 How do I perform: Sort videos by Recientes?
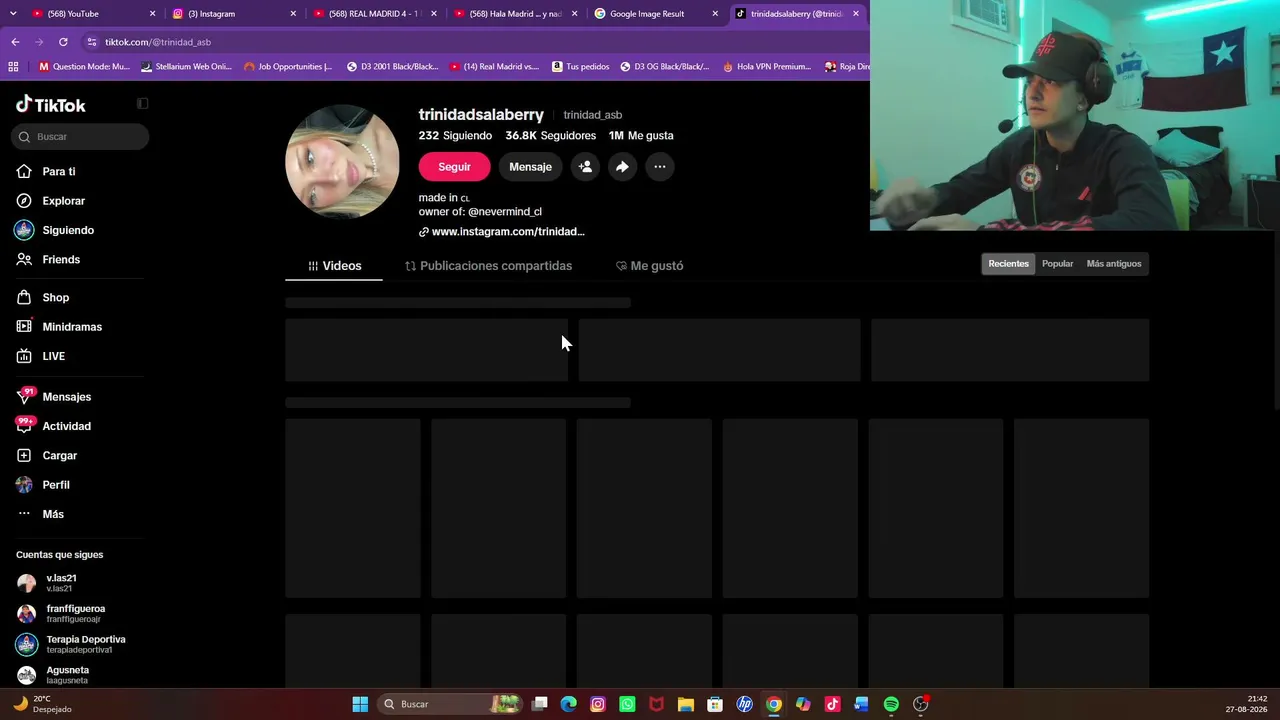[1008, 264]
